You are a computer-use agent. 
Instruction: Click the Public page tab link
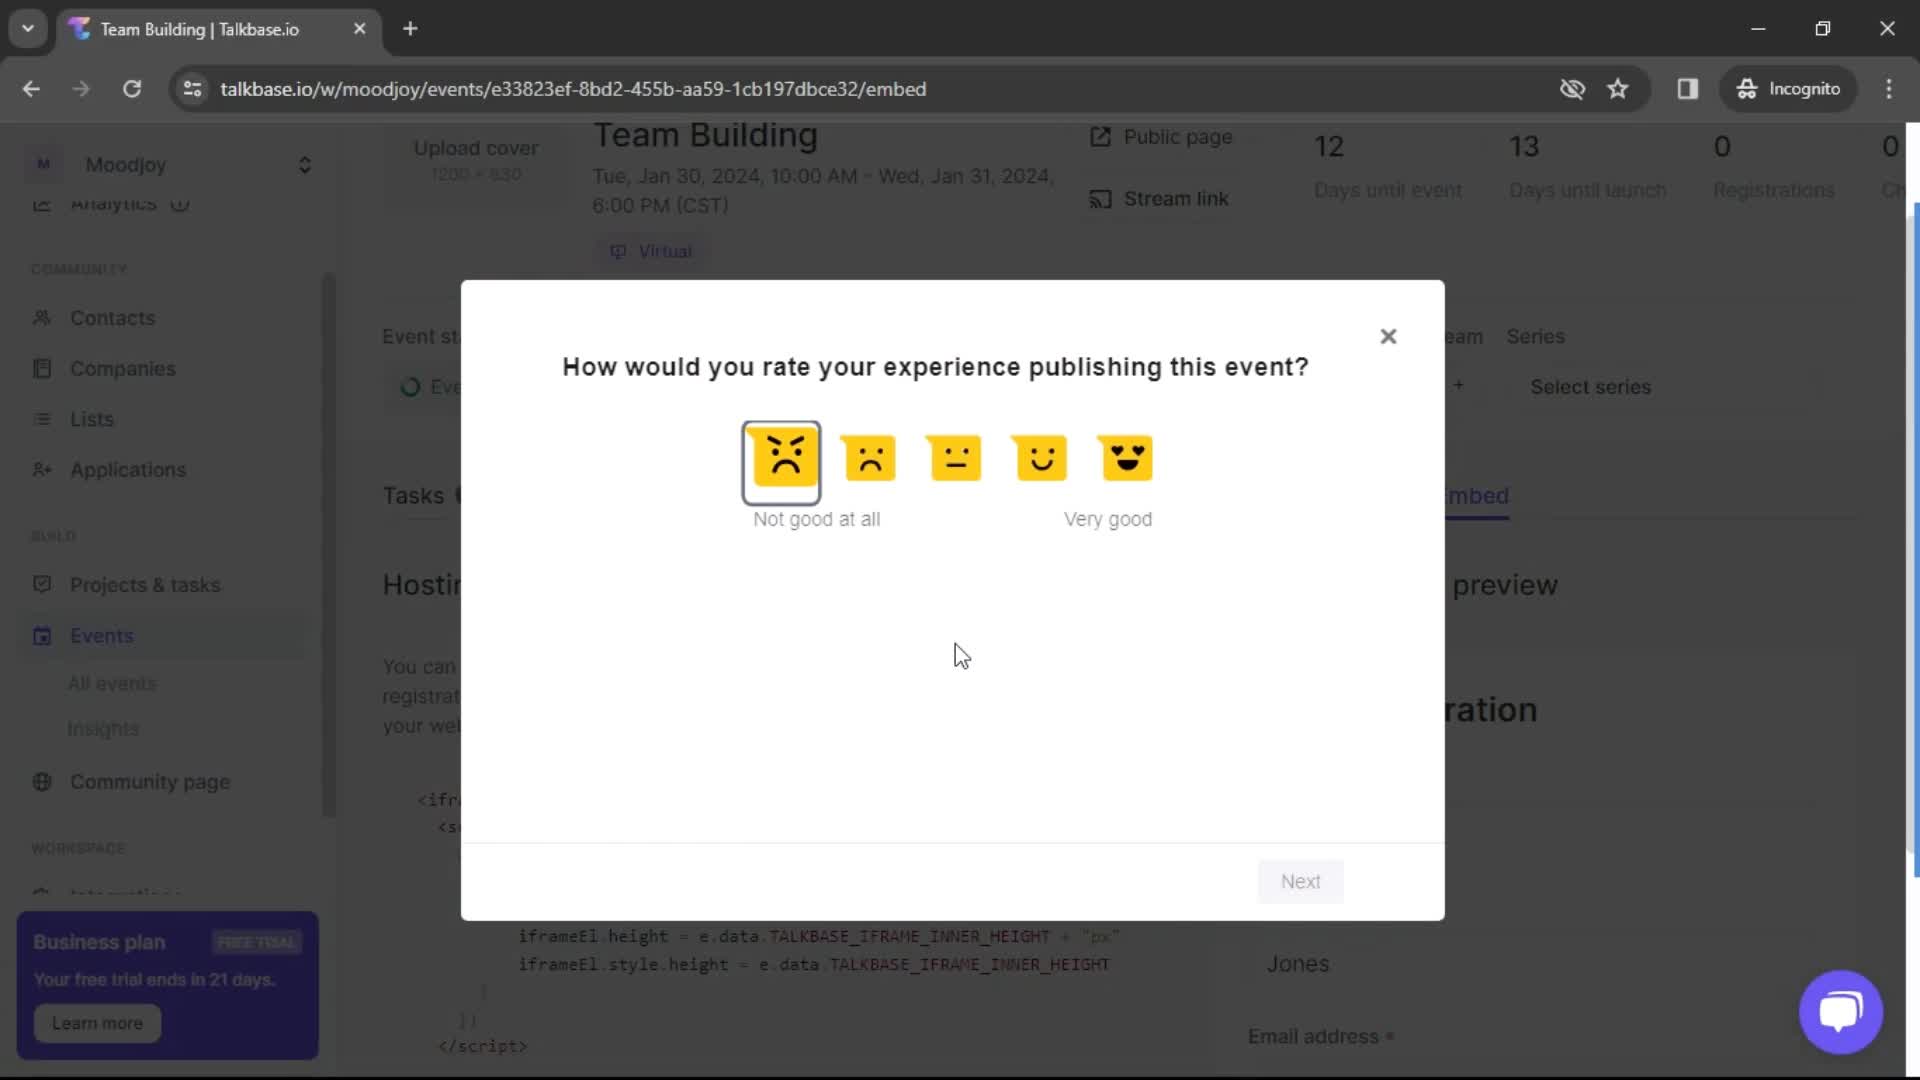(1160, 136)
